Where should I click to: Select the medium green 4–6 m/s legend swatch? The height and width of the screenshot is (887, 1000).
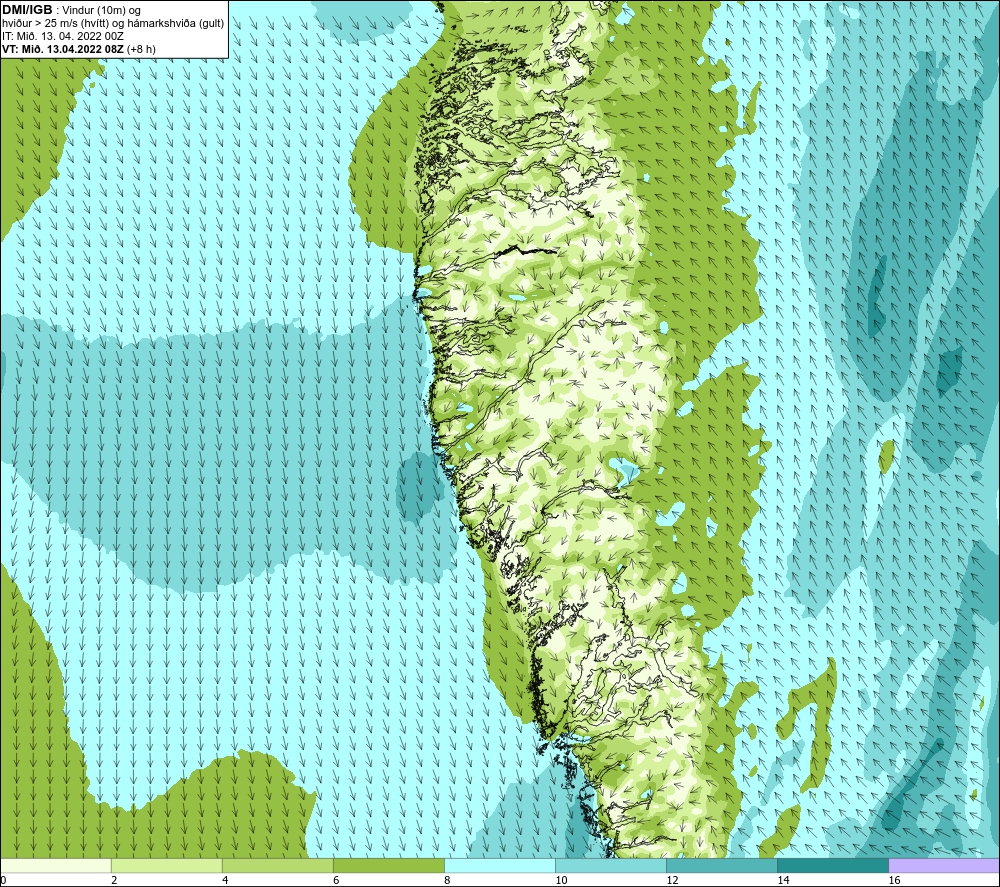click(x=277, y=866)
